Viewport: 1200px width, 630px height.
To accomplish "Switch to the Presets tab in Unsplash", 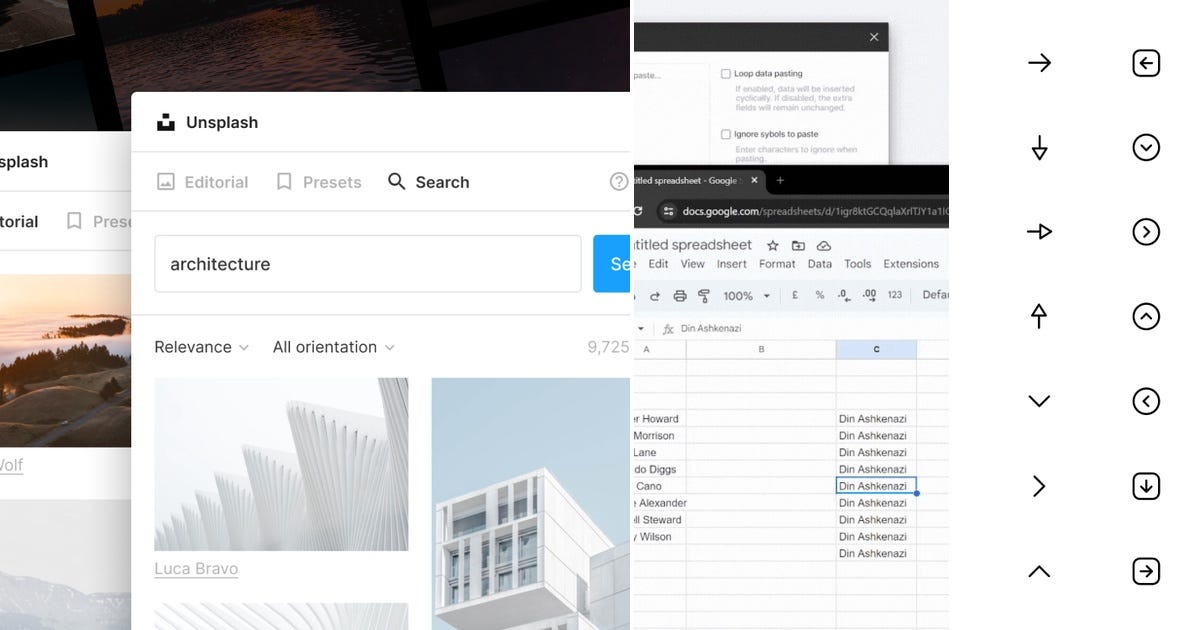I will pyautogui.click(x=318, y=181).
